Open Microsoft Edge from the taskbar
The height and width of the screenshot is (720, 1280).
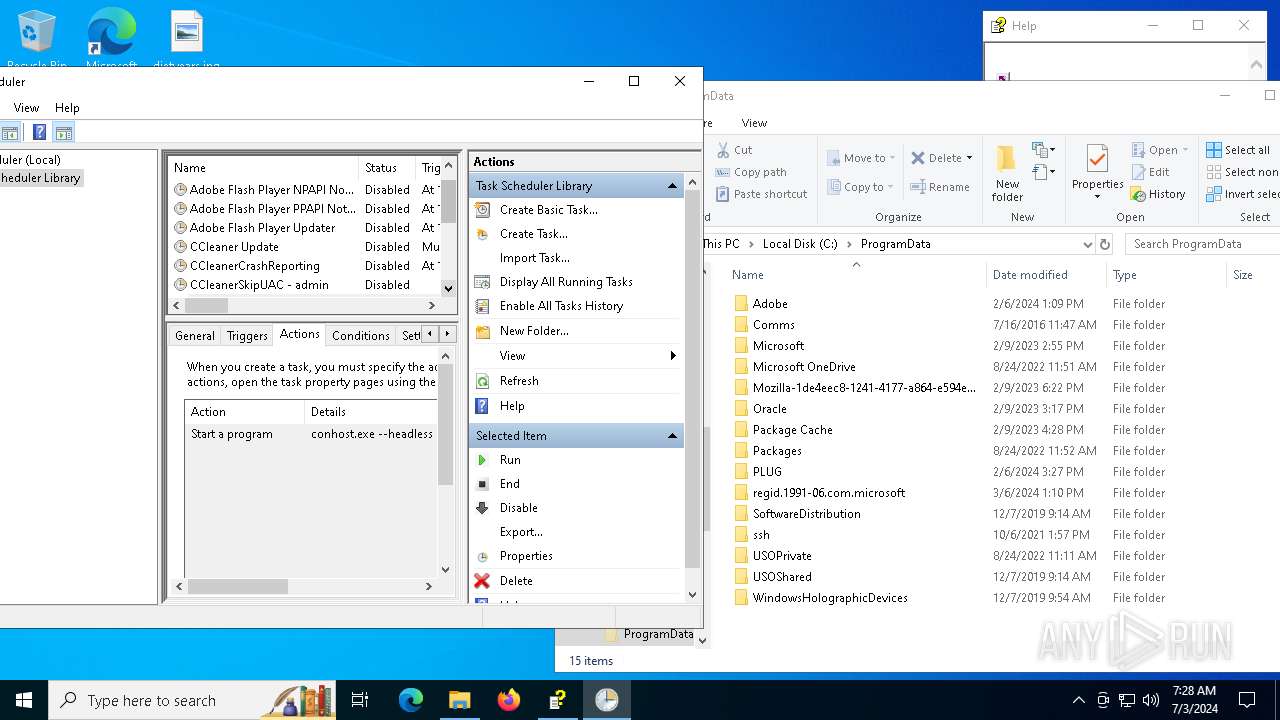point(411,700)
